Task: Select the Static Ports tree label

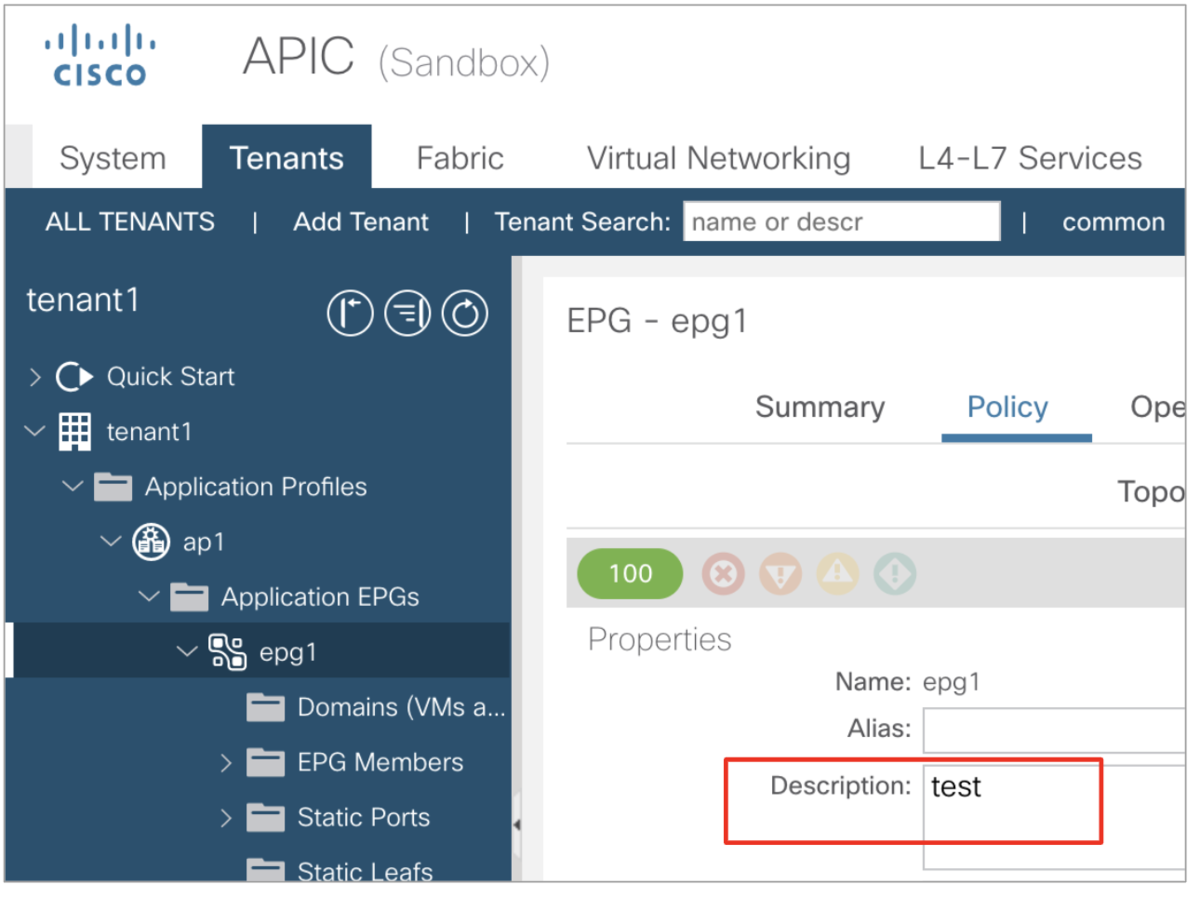Action: click(x=364, y=817)
